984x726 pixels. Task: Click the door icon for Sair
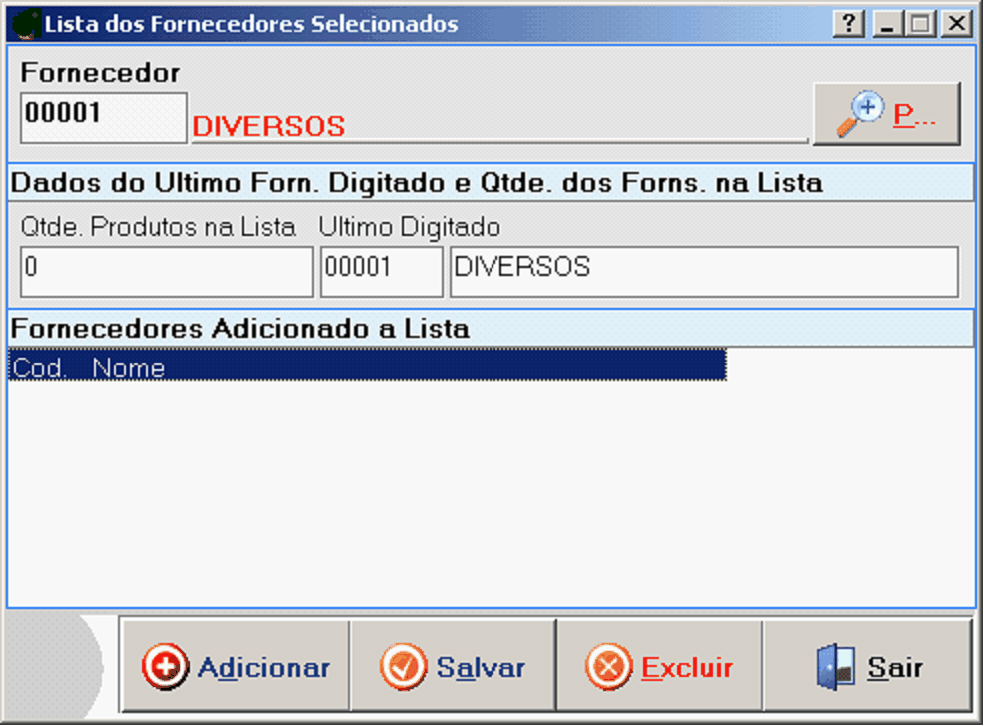tap(837, 667)
